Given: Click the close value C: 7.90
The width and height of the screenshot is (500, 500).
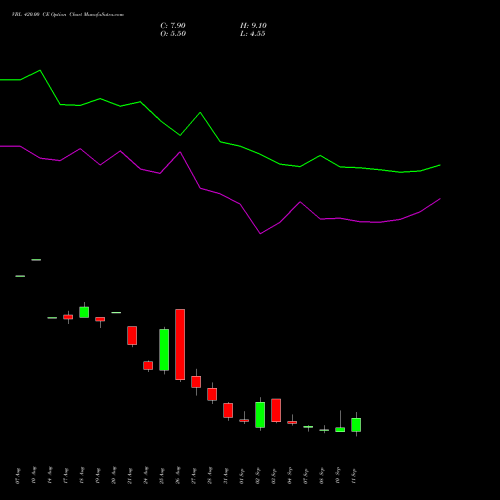Looking at the screenshot, I should click(173, 26).
